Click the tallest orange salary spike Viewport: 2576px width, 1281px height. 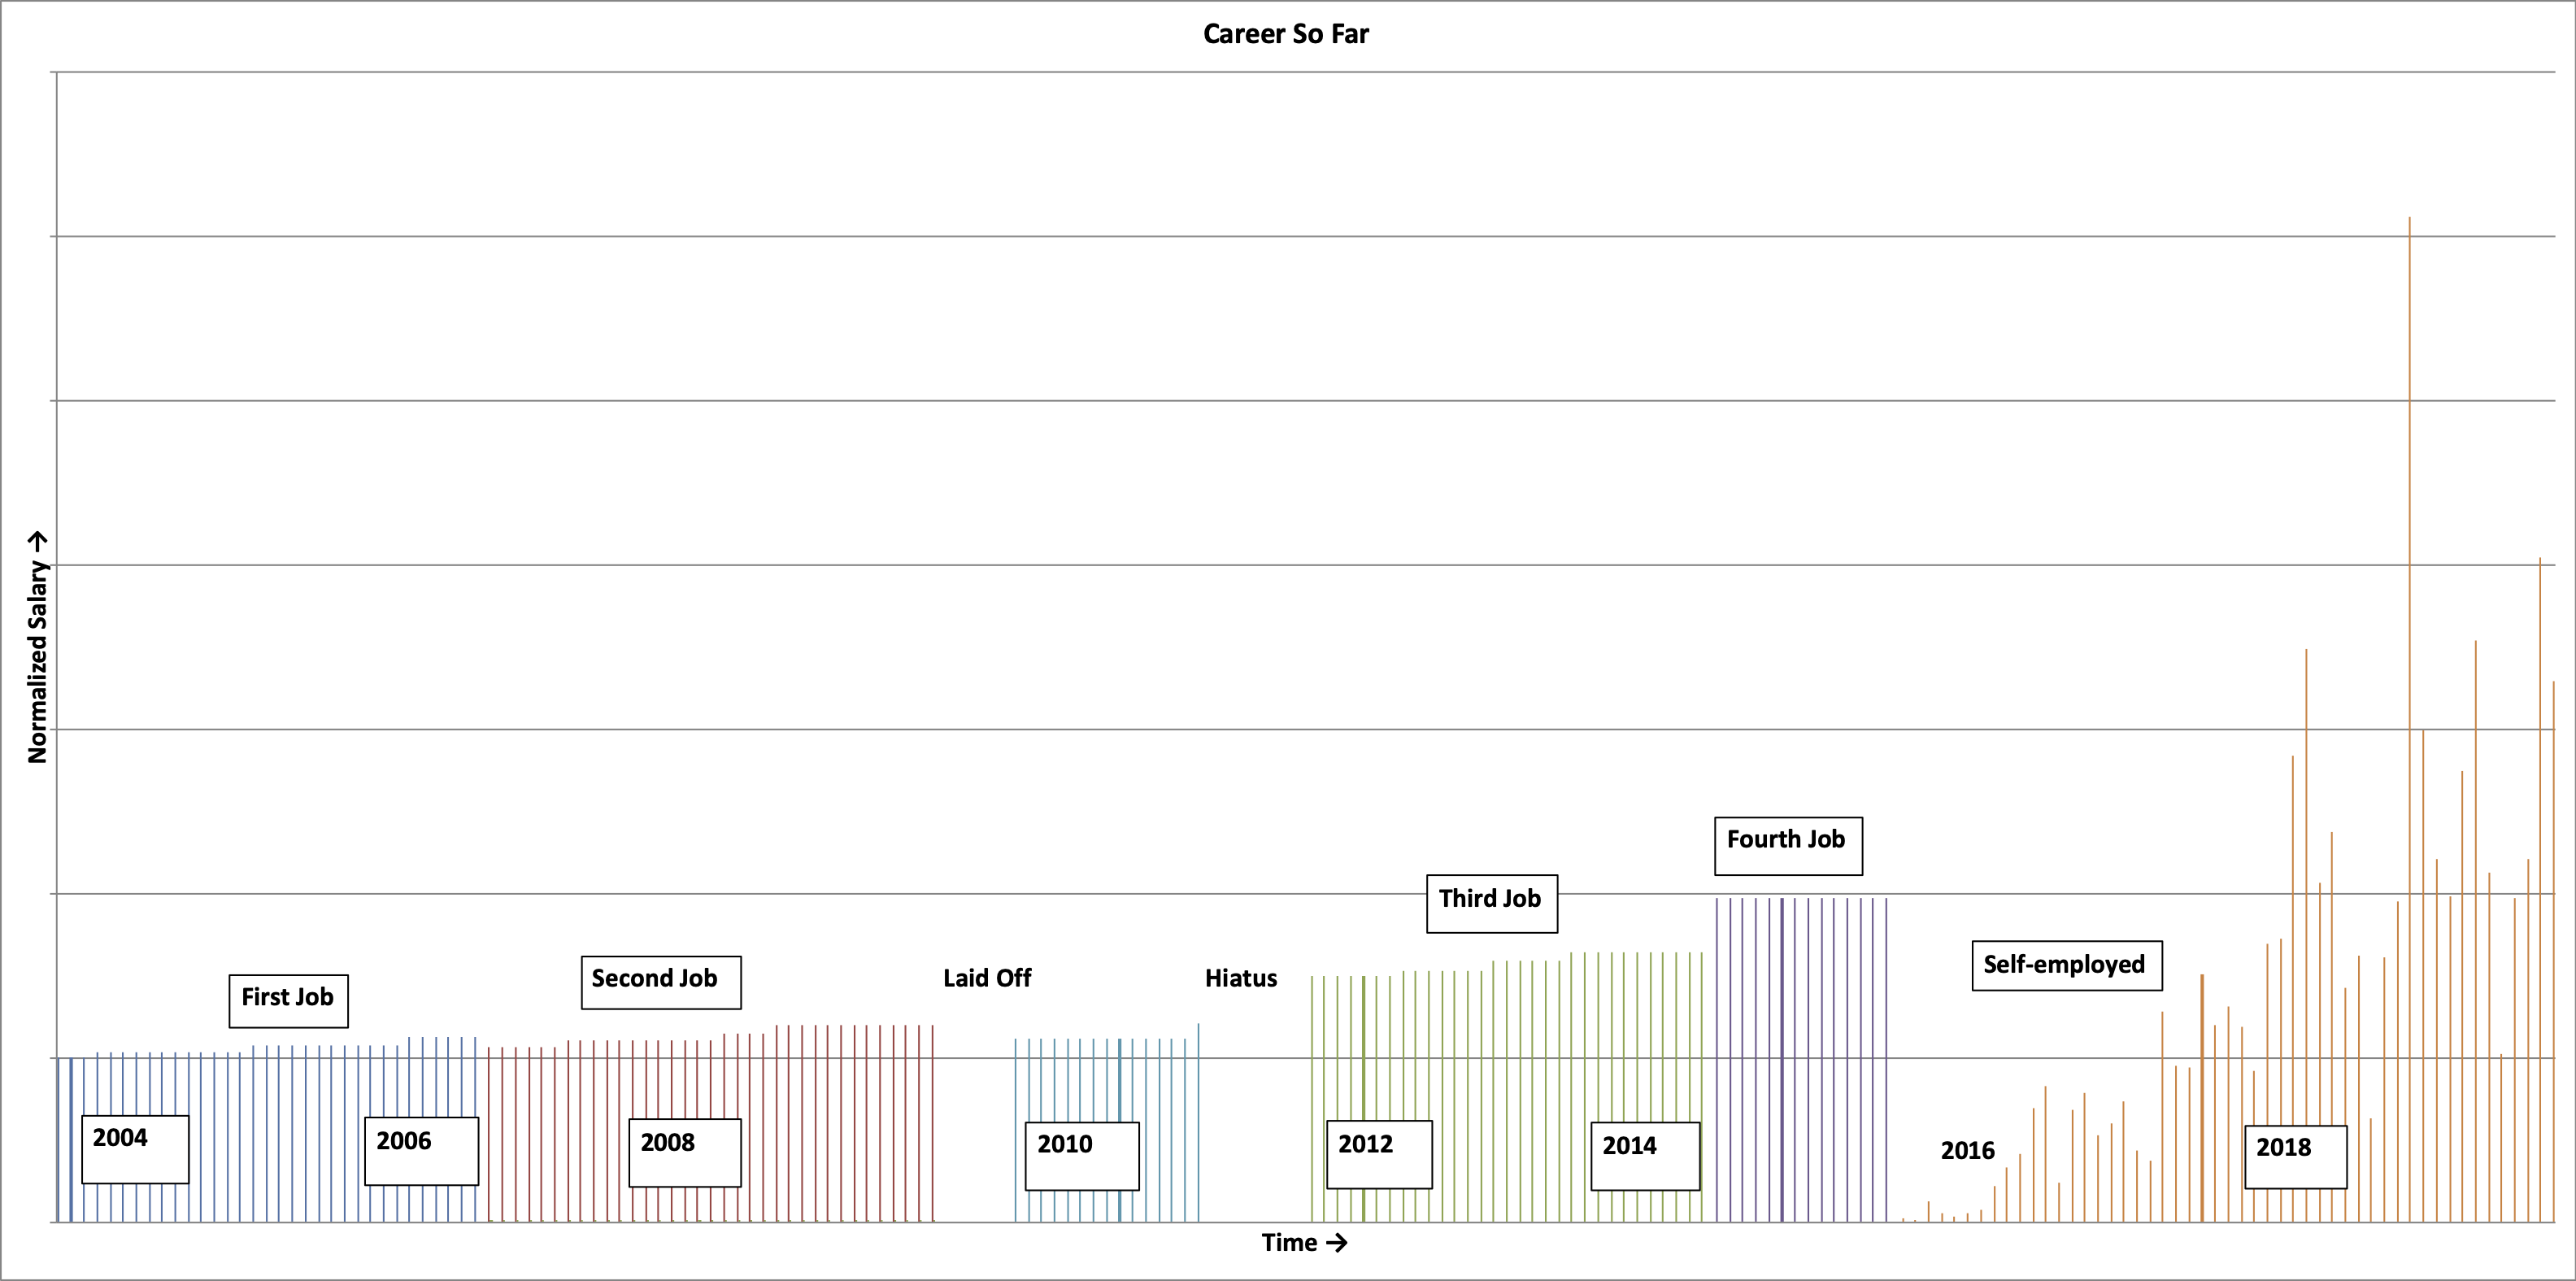[2409, 719]
